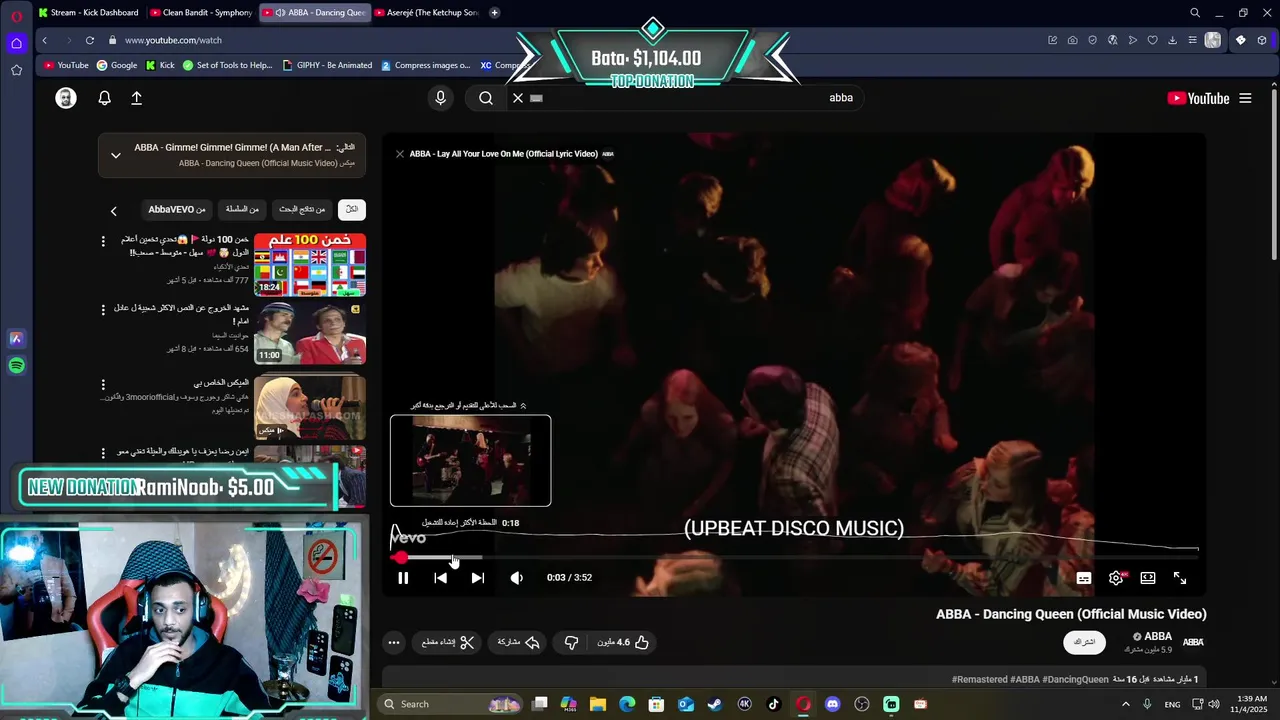The image size is (1280, 720).
Task: Open the account avatar menu
Action: (x=66, y=98)
